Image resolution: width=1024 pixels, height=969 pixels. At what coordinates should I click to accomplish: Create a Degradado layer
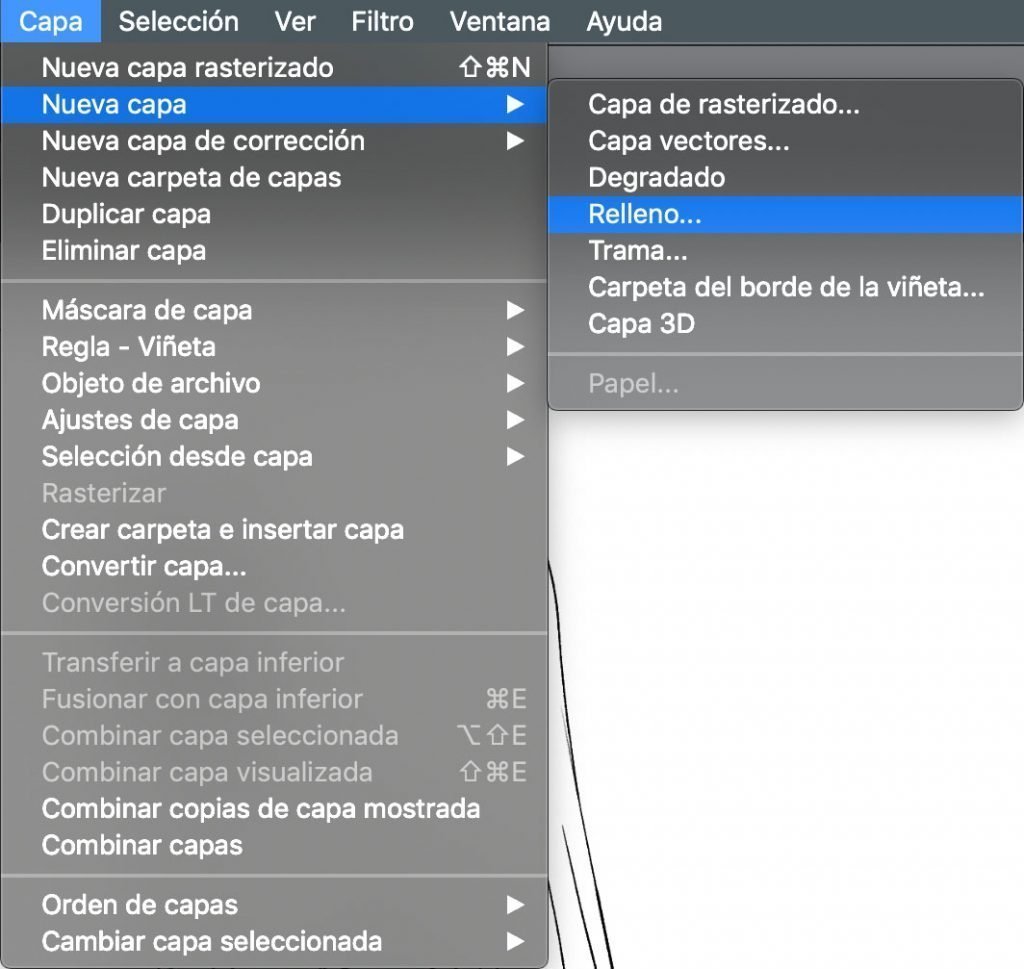point(786,178)
